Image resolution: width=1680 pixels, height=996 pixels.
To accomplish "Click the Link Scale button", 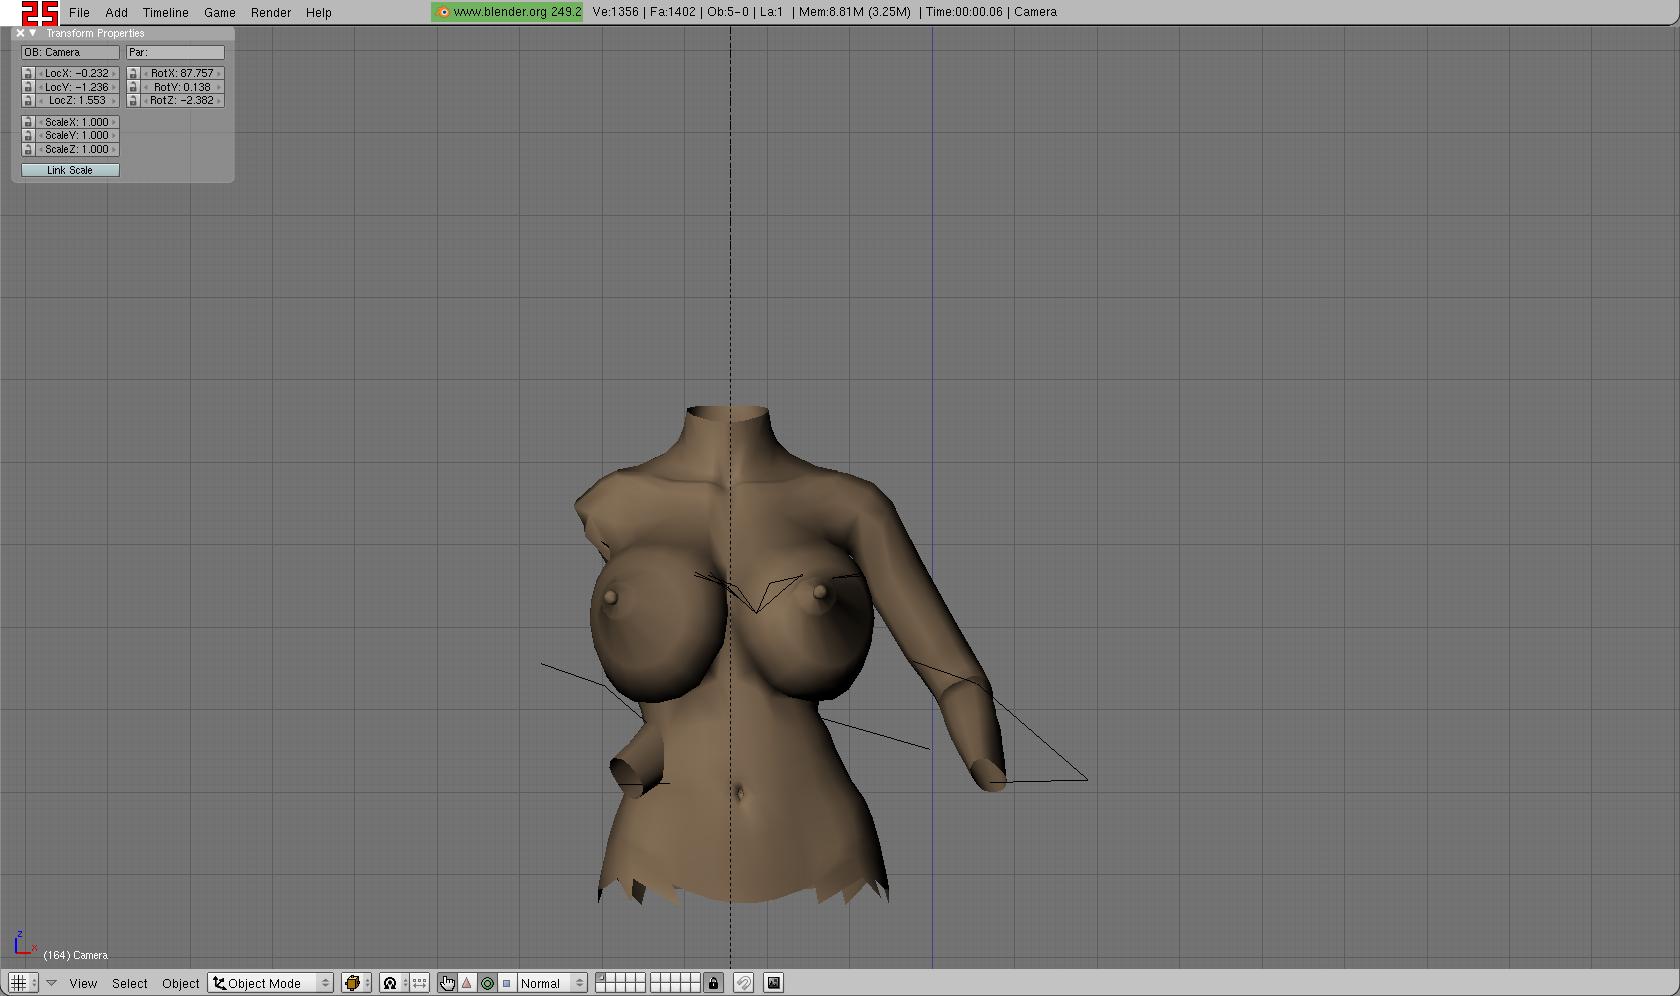I will [x=70, y=170].
